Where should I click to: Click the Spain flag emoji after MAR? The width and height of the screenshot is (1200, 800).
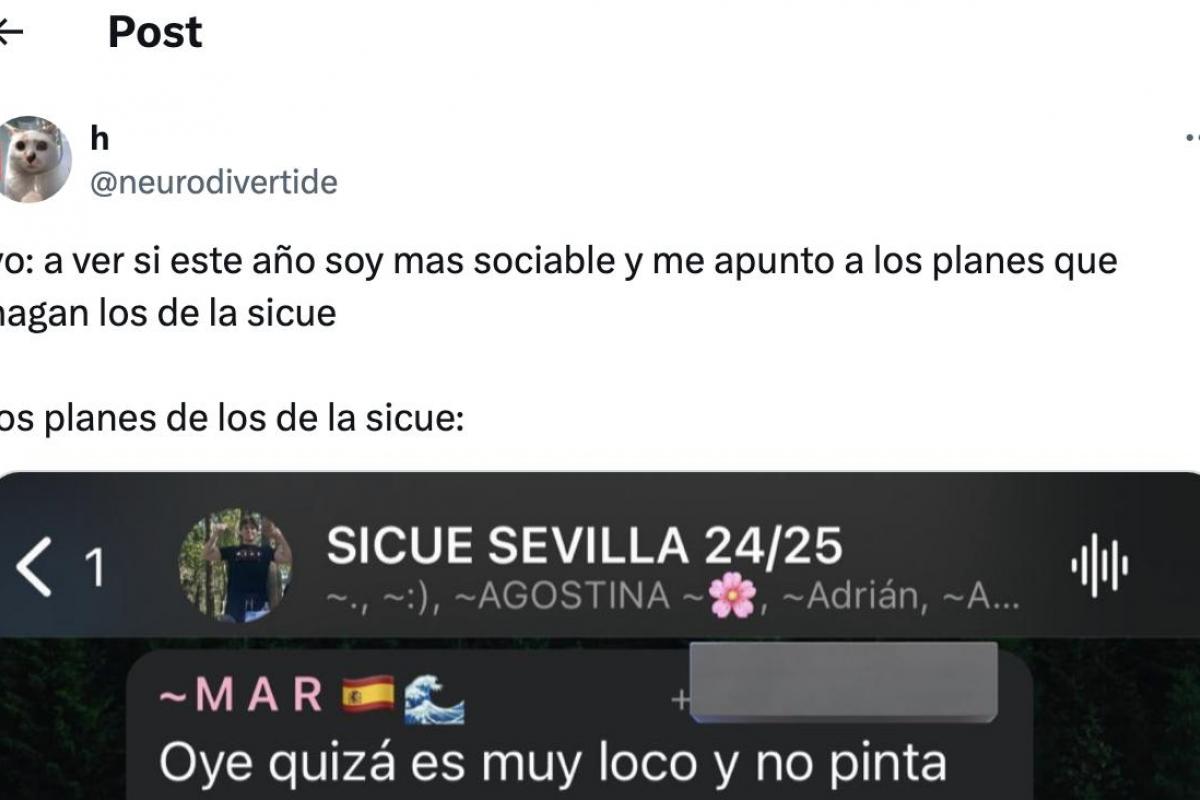coord(369,697)
